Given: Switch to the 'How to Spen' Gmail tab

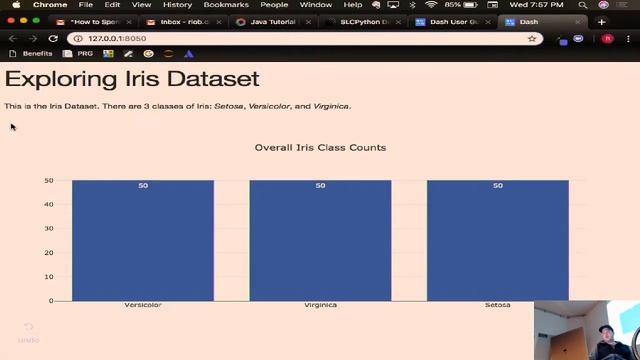Looking at the screenshot, I should pos(94,22).
